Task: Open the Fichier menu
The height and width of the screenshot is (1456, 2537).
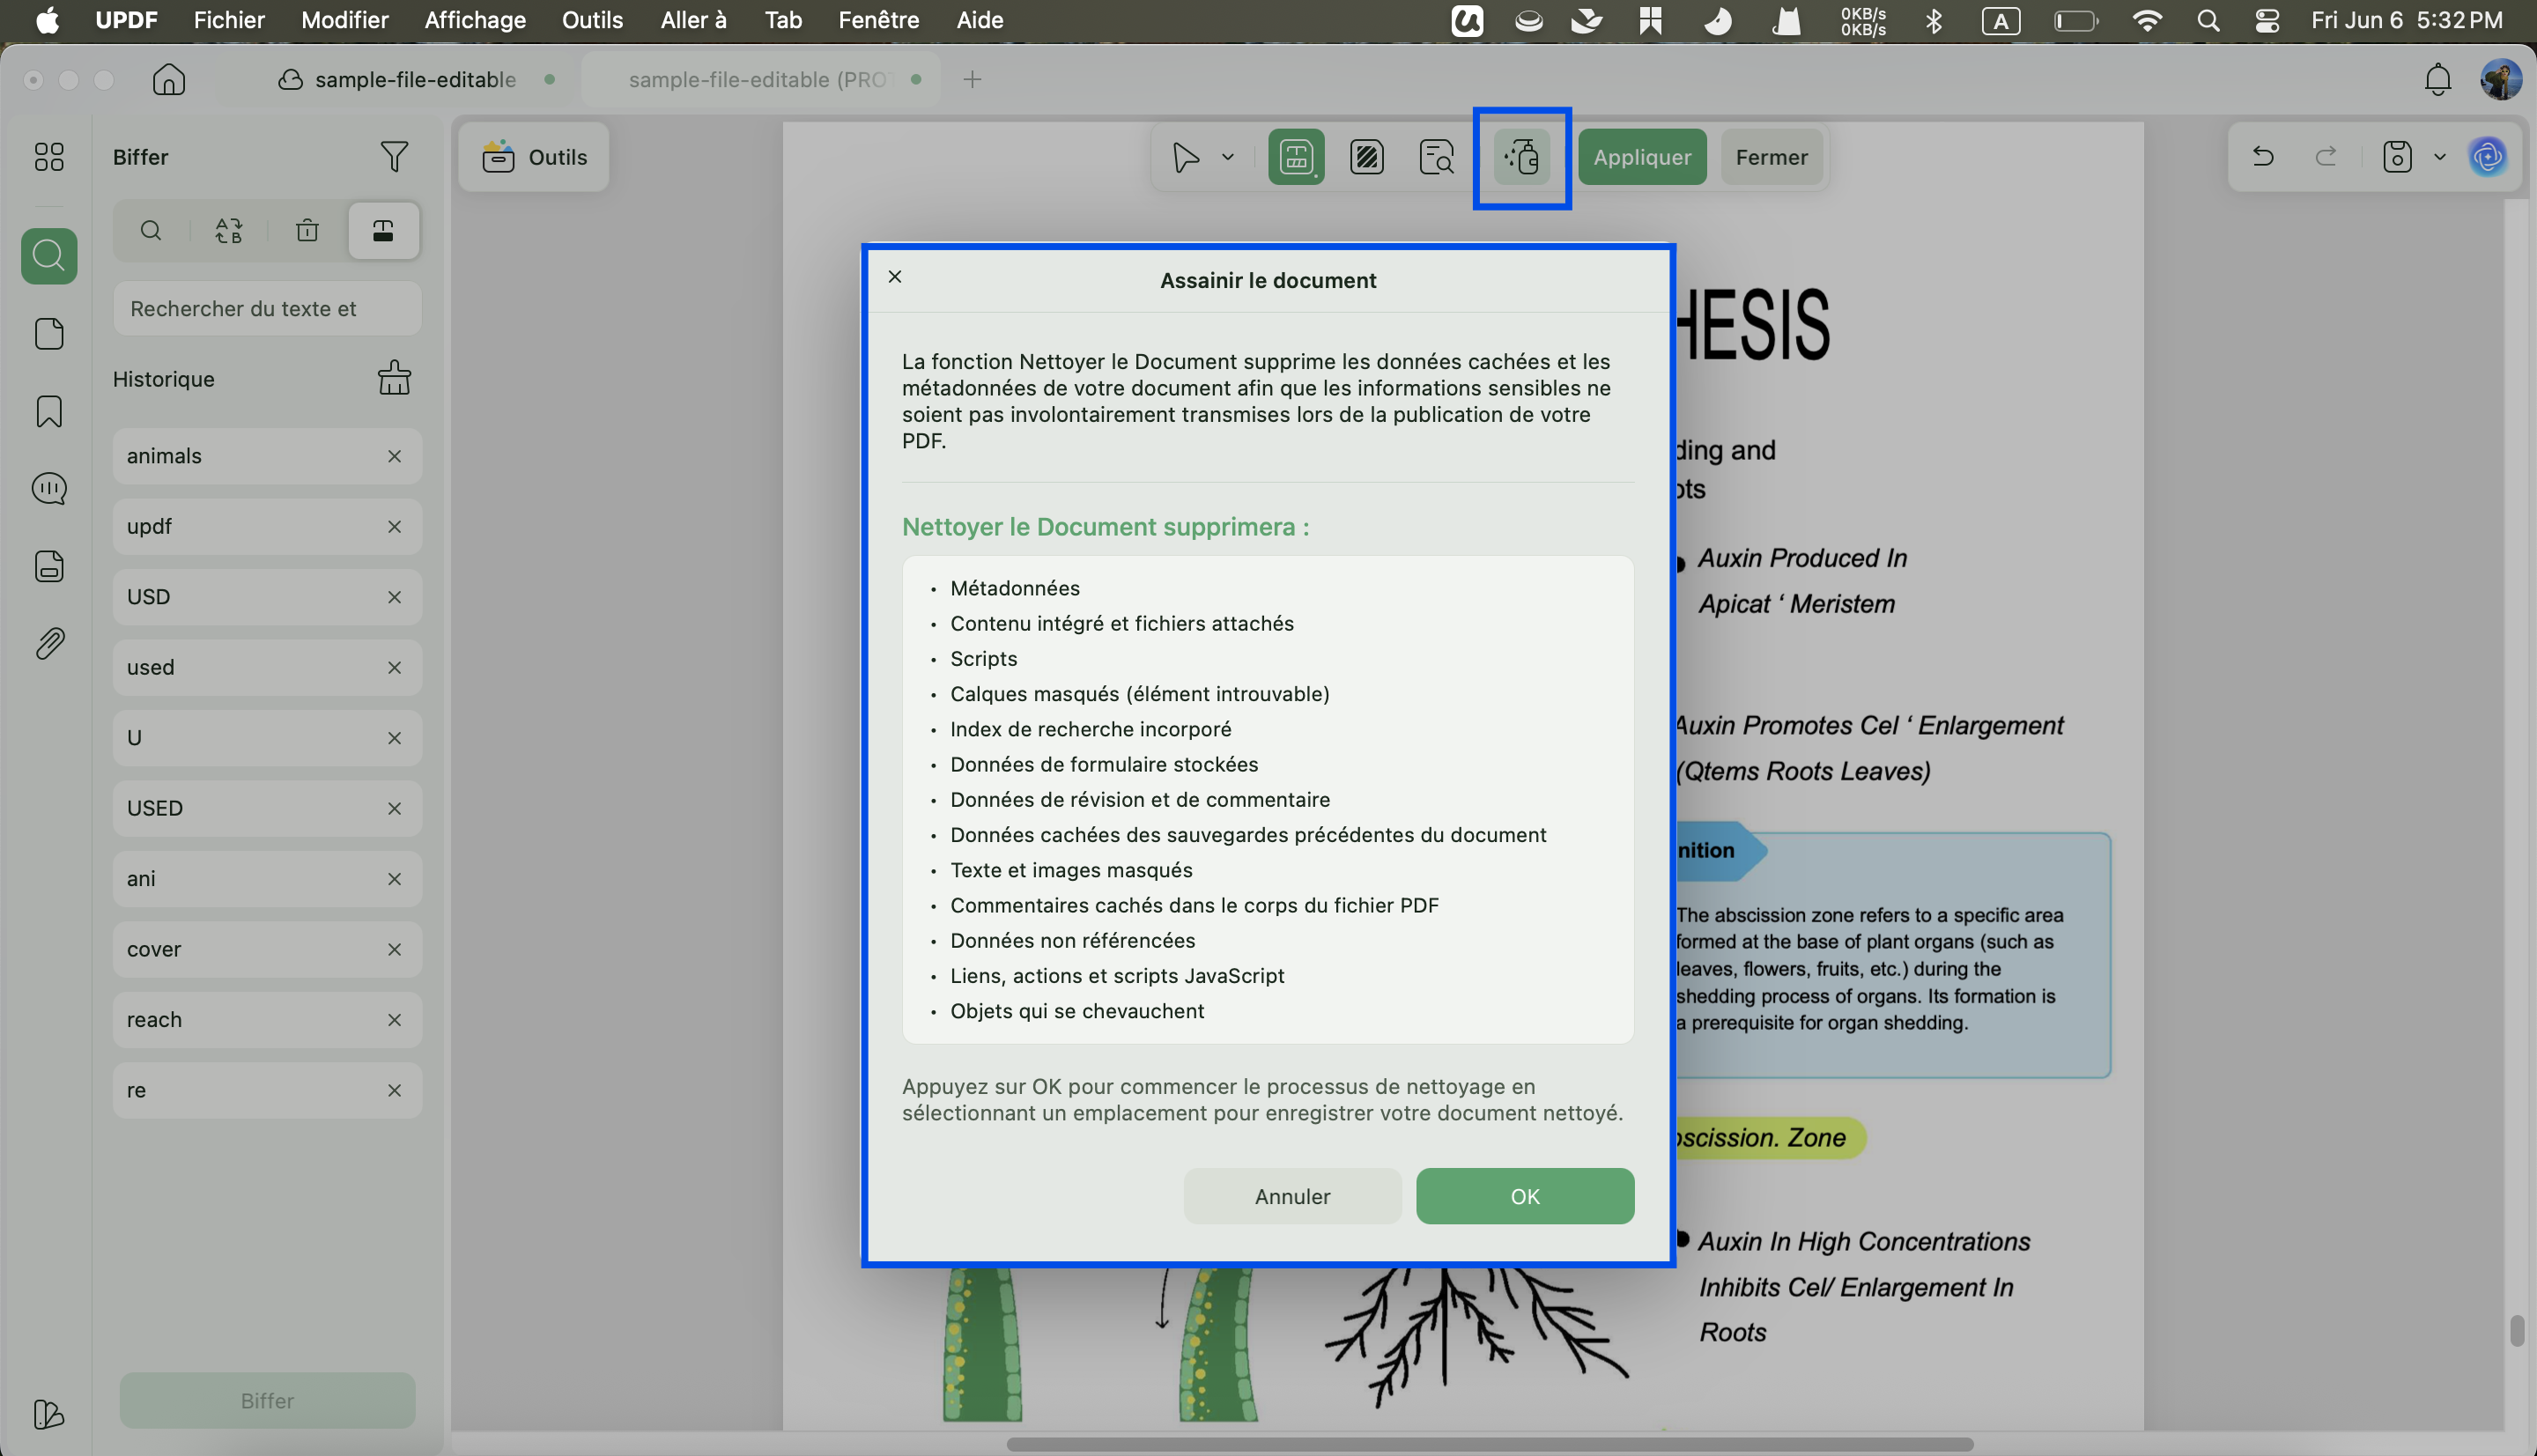Action: (x=229, y=20)
